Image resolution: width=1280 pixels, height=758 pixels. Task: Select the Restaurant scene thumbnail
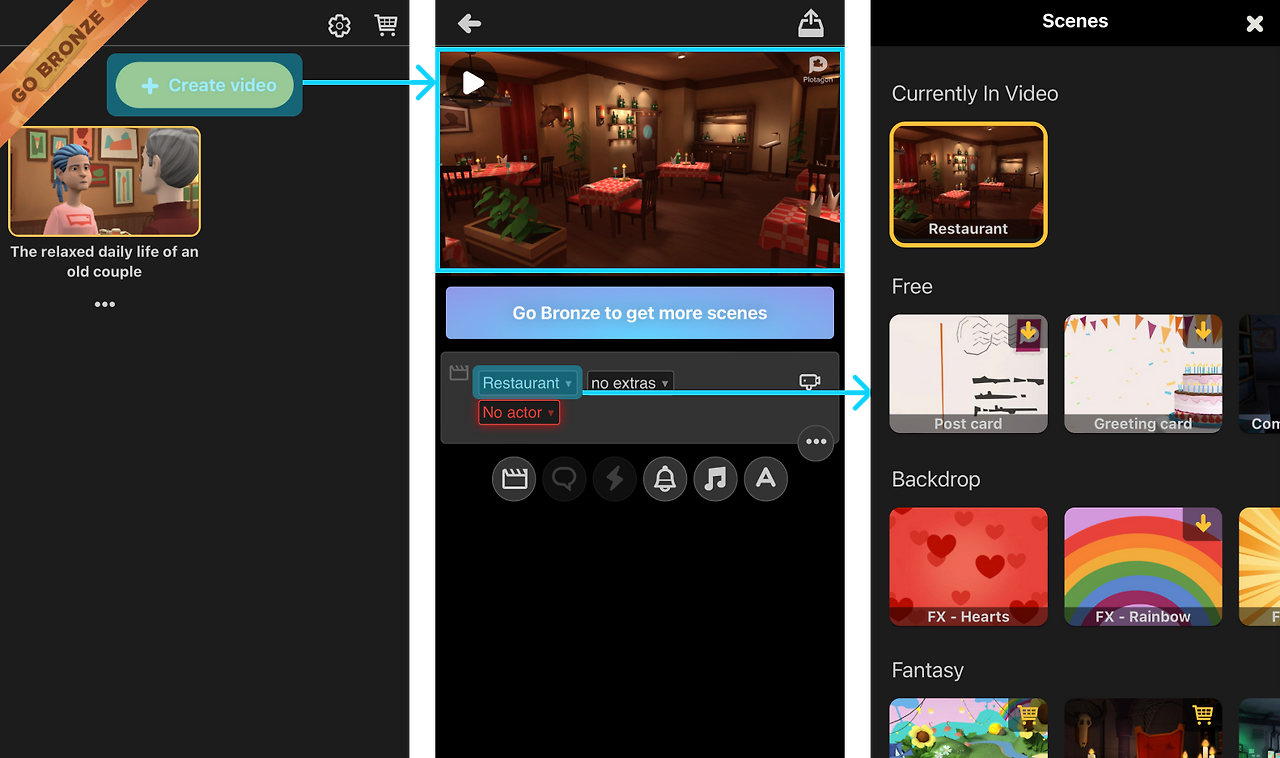tap(968, 184)
